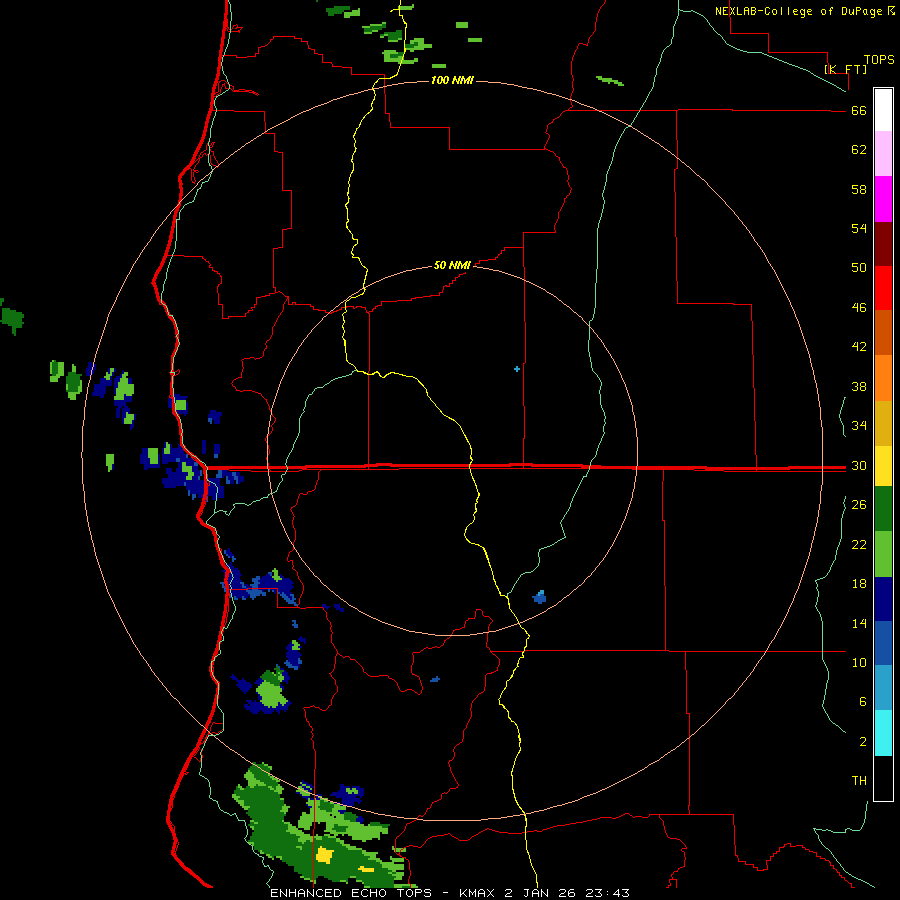
Task: Click the small isolated blue echo inside the 50 NMI ring
Action: point(540,597)
